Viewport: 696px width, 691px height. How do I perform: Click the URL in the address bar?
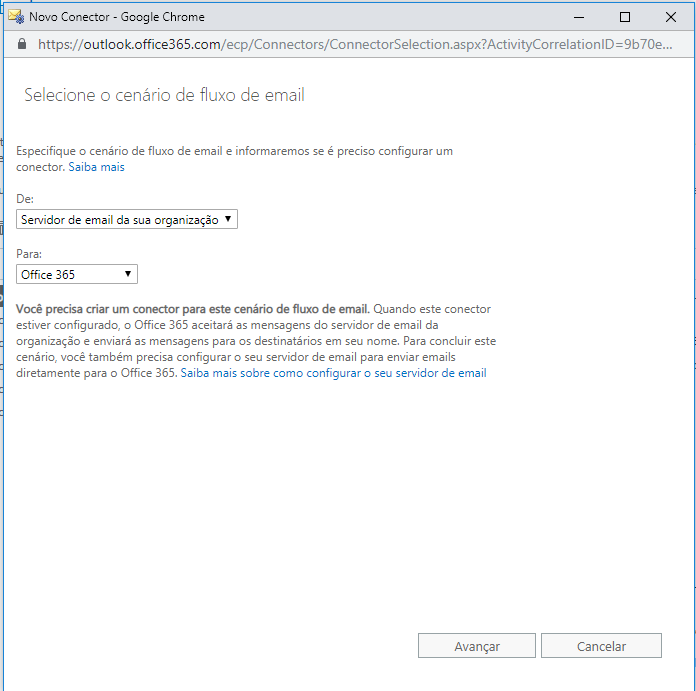point(355,44)
